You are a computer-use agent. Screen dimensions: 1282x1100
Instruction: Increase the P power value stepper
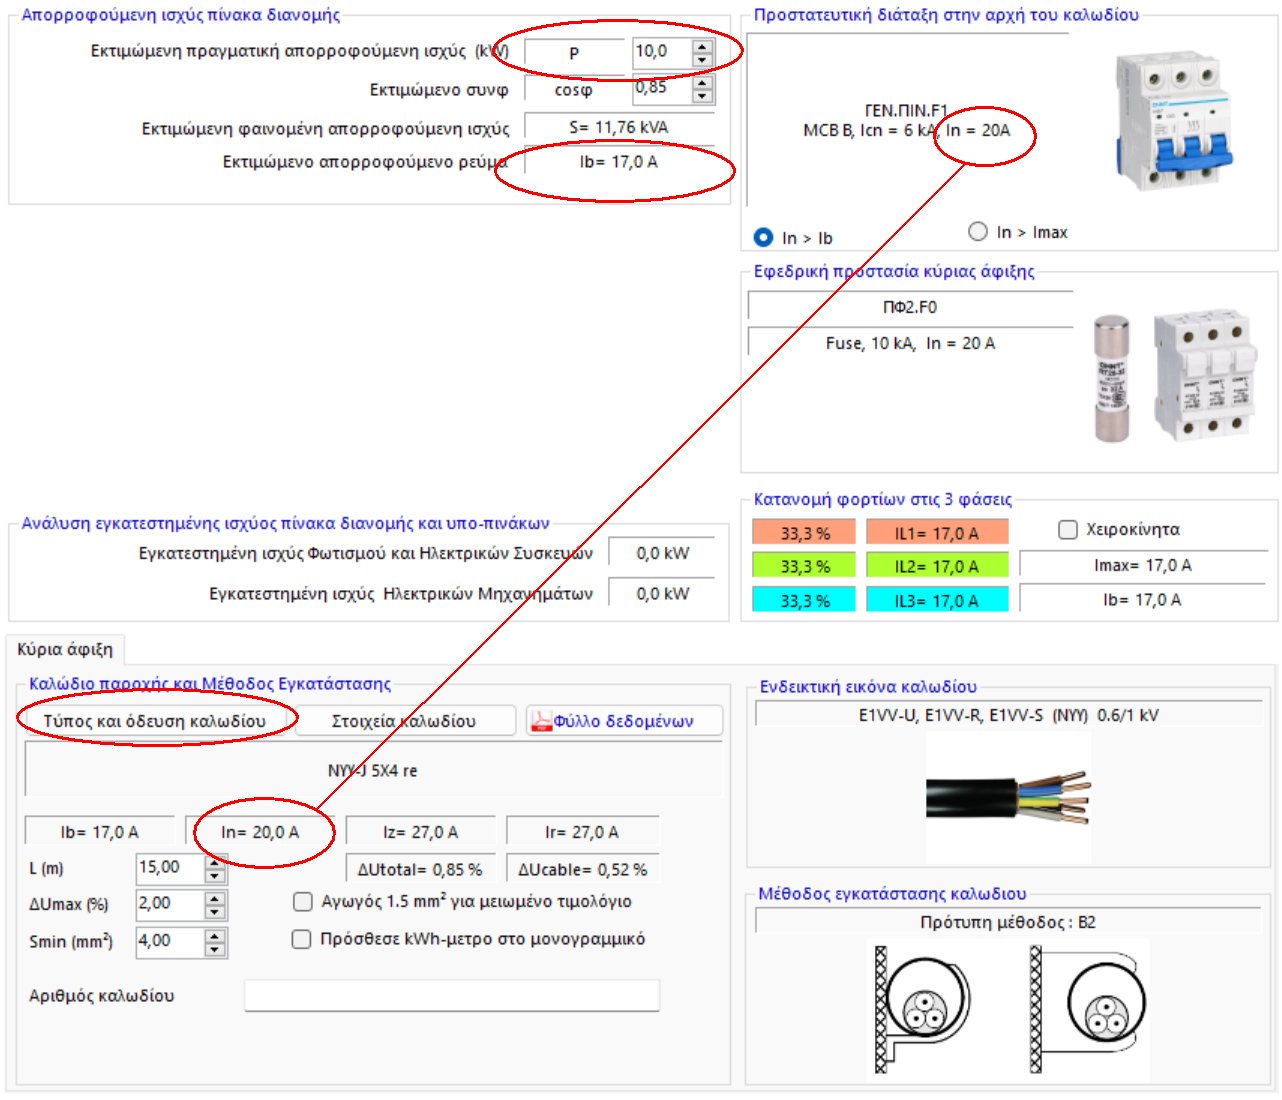click(x=703, y=46)
